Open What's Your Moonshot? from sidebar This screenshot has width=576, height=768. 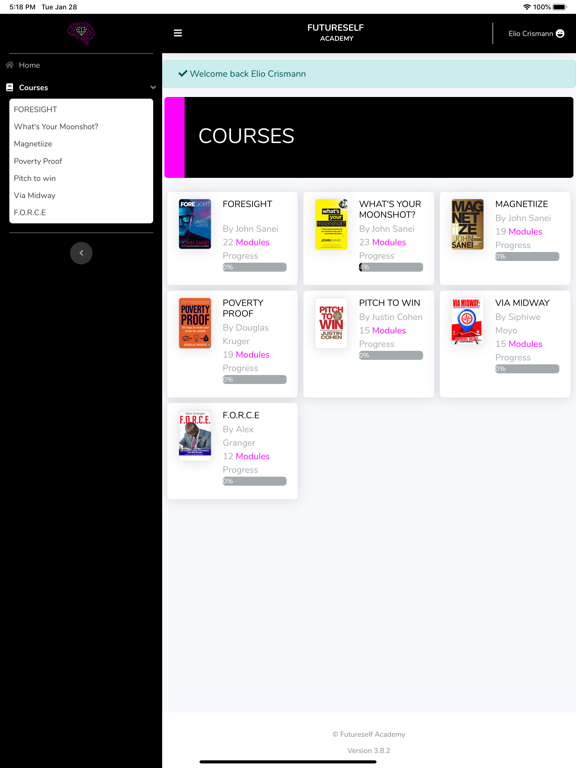click(x=56, y=126)
